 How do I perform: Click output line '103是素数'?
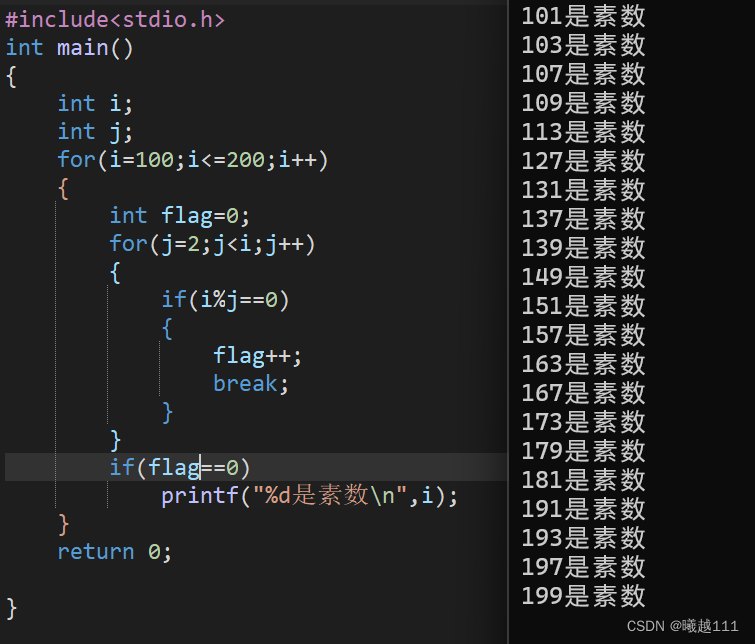[x=583, y=45]
